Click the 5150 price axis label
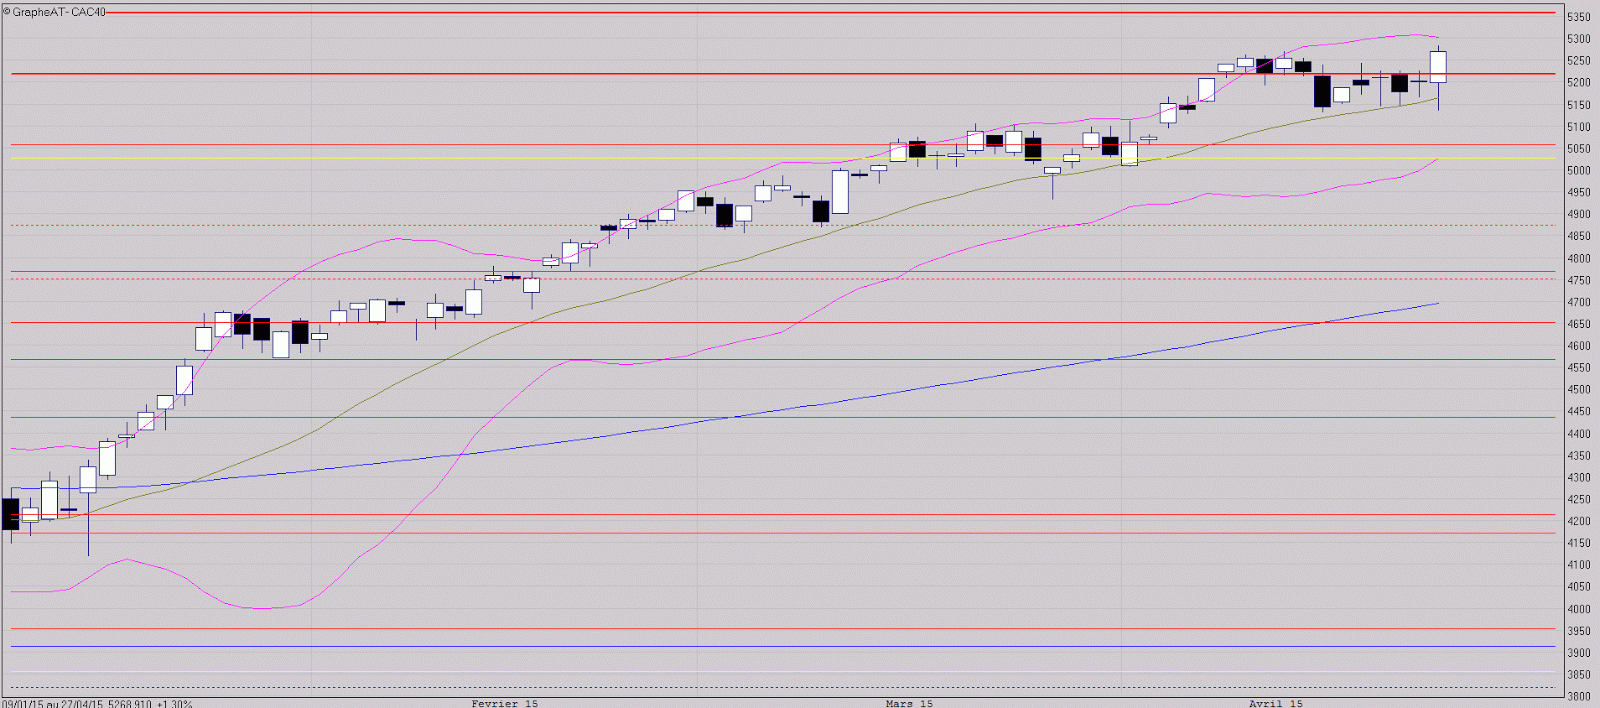1600x708 pixels. [1578, 105]
